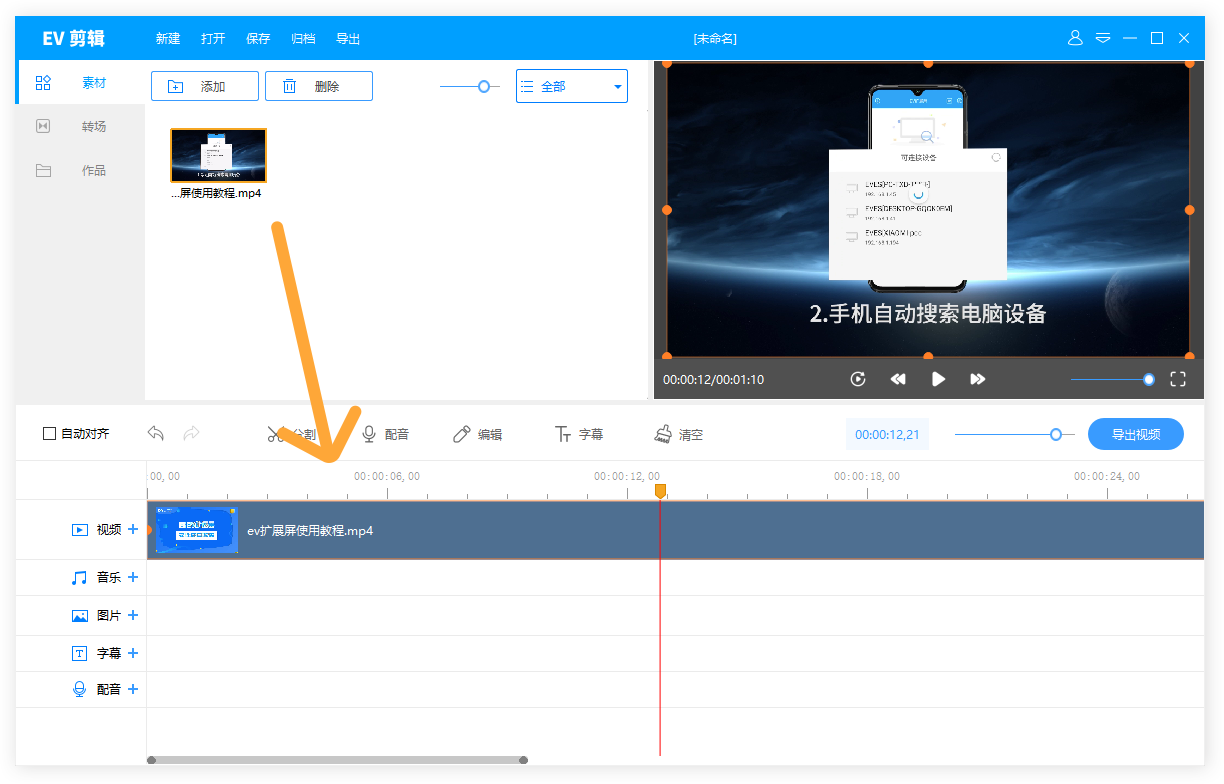Add a picture via the 图片 plus icon
Screen dimensions: 1224x784
[x=132, y=615]
